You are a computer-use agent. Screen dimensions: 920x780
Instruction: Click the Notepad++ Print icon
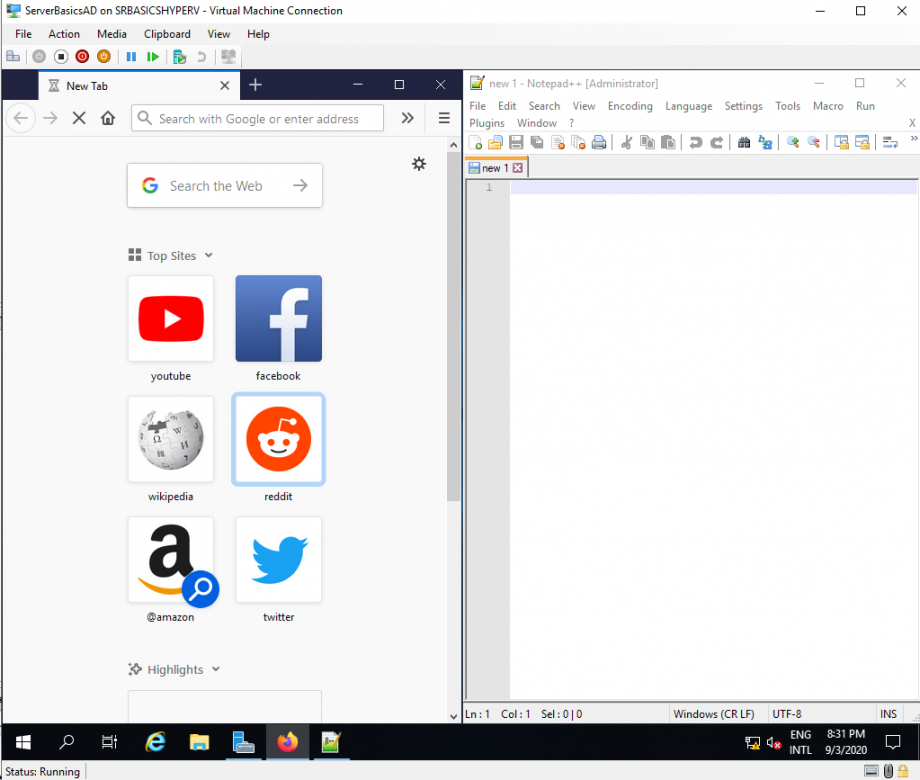[x=599, y=143]
